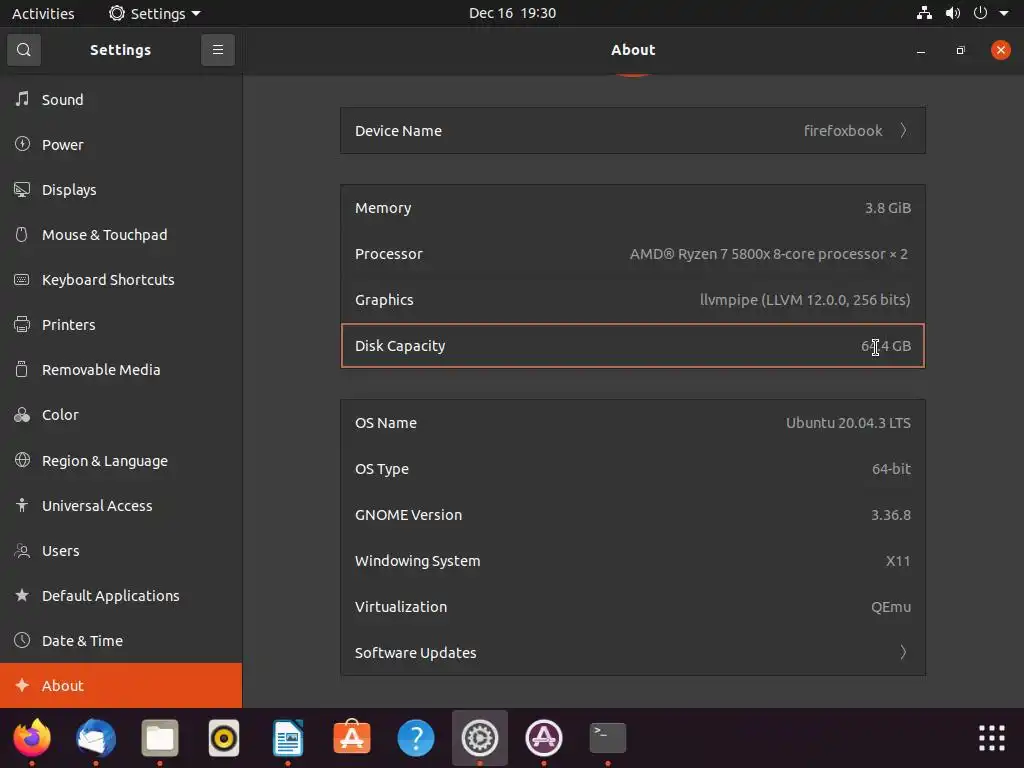The height and width of the screenshot is (768, 1024).
Task: Show all applications grid
Action: coord(991,738)
